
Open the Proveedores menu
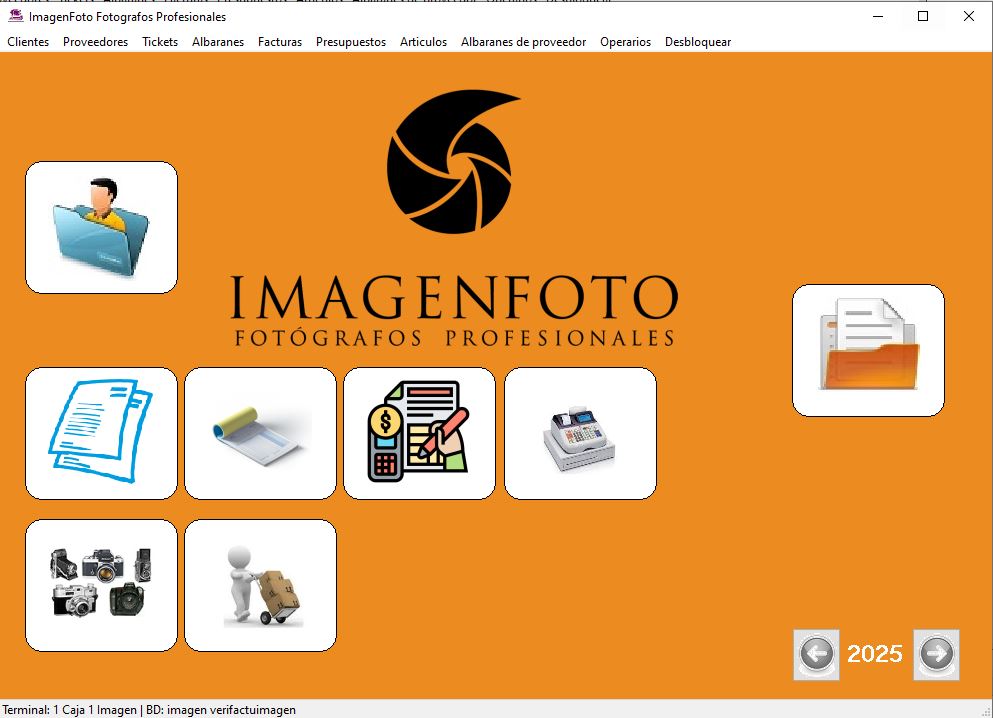pos(95,42)
